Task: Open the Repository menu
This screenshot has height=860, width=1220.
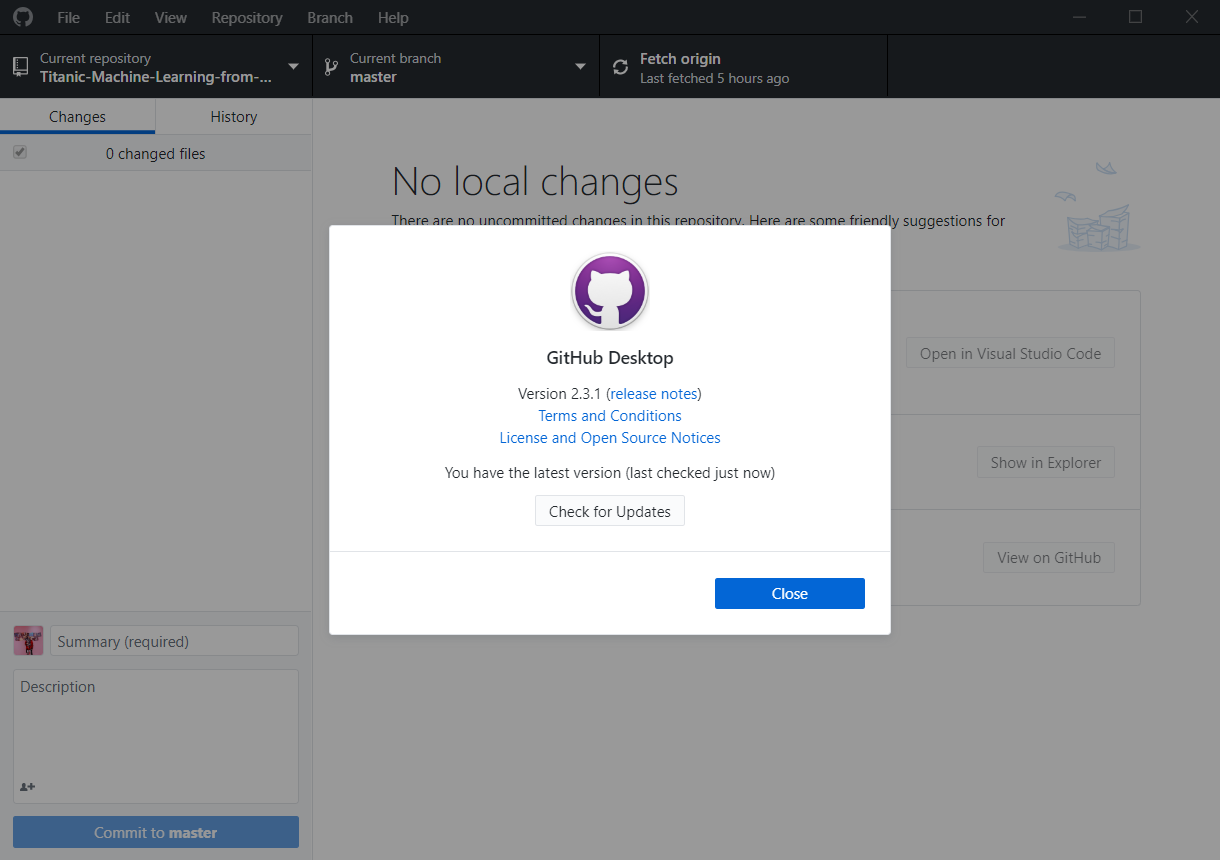Action: tap(246, 17)
